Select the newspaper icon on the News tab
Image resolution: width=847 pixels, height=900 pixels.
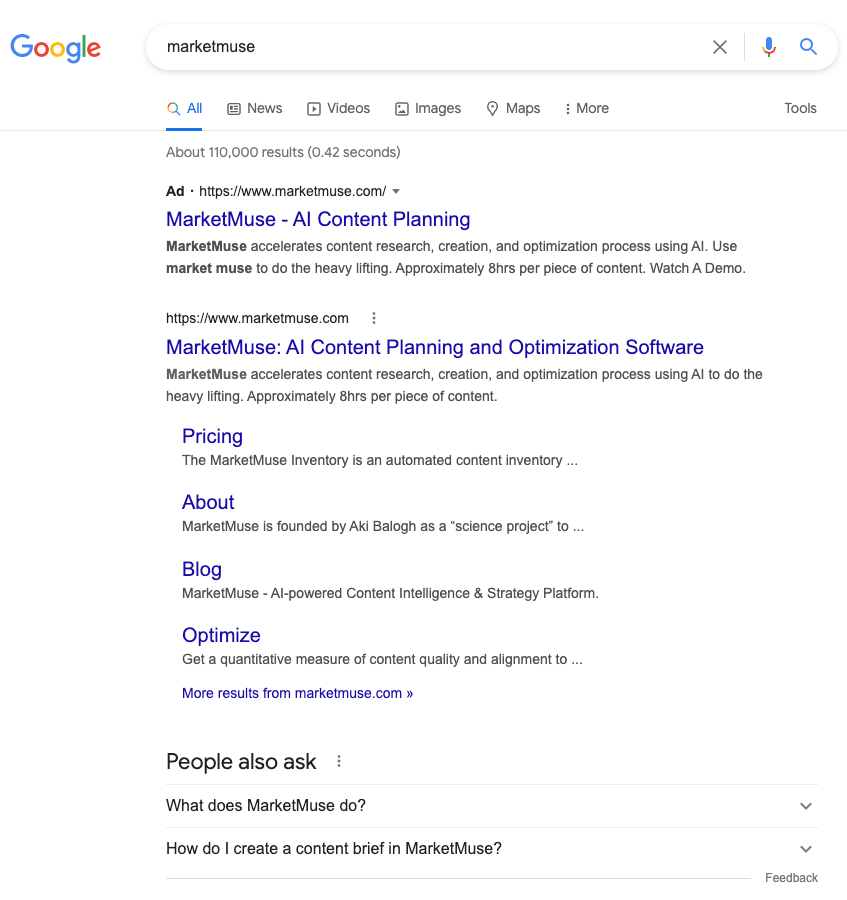tap(232, 108)
